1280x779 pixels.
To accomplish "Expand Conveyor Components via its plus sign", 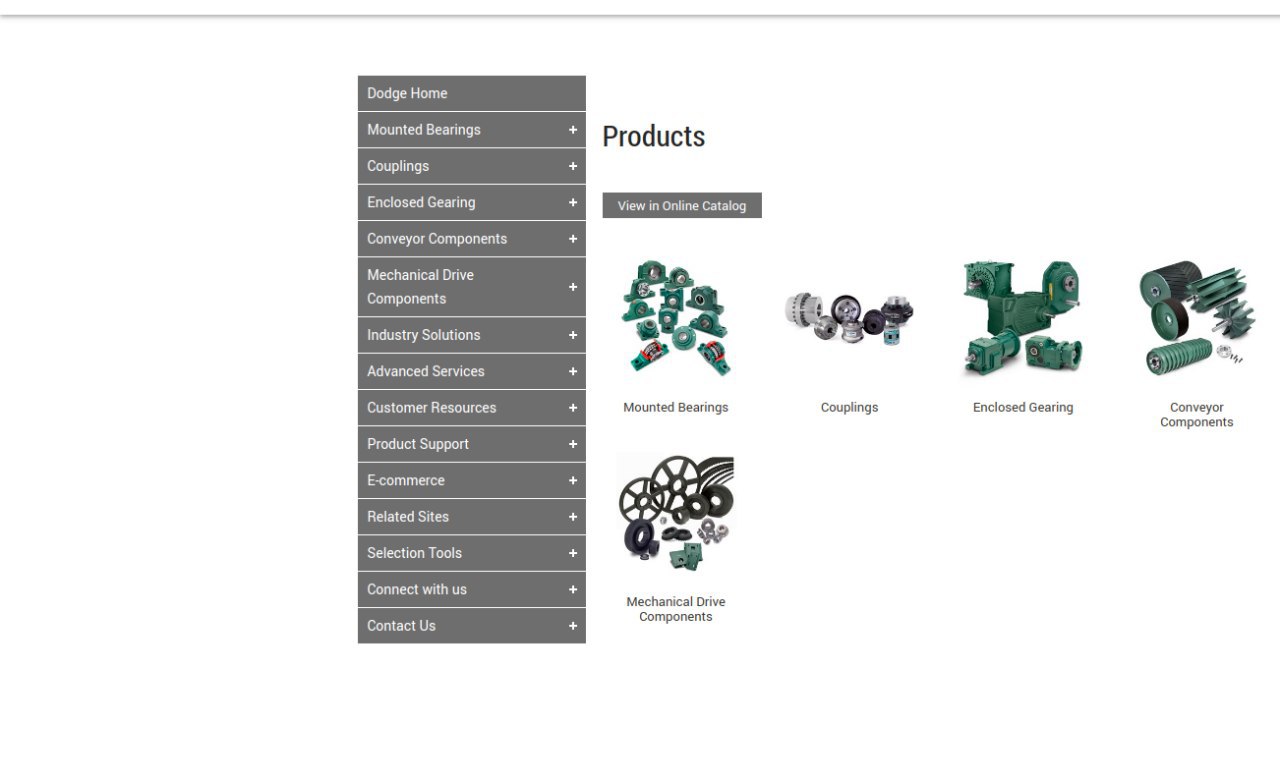I will [x=573, y=239].
